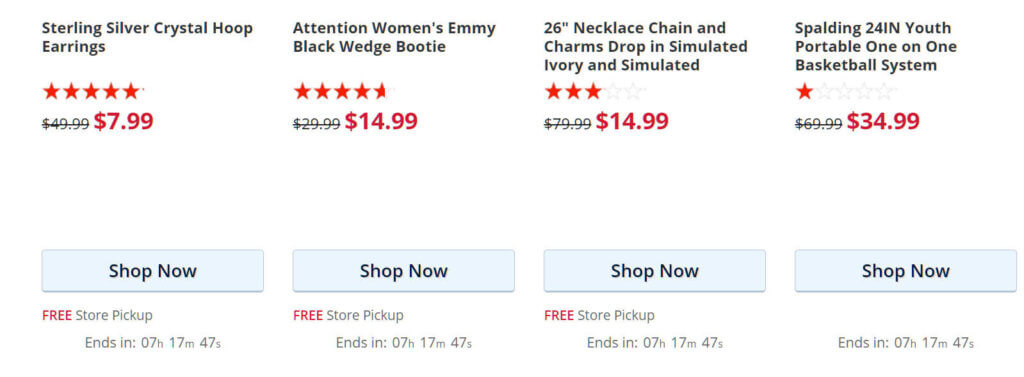The height and width of the screenshot is (377, 1024).
Task: Open 26" Necklace Chain and Charms Drop listing
Action: coord(645,46)
